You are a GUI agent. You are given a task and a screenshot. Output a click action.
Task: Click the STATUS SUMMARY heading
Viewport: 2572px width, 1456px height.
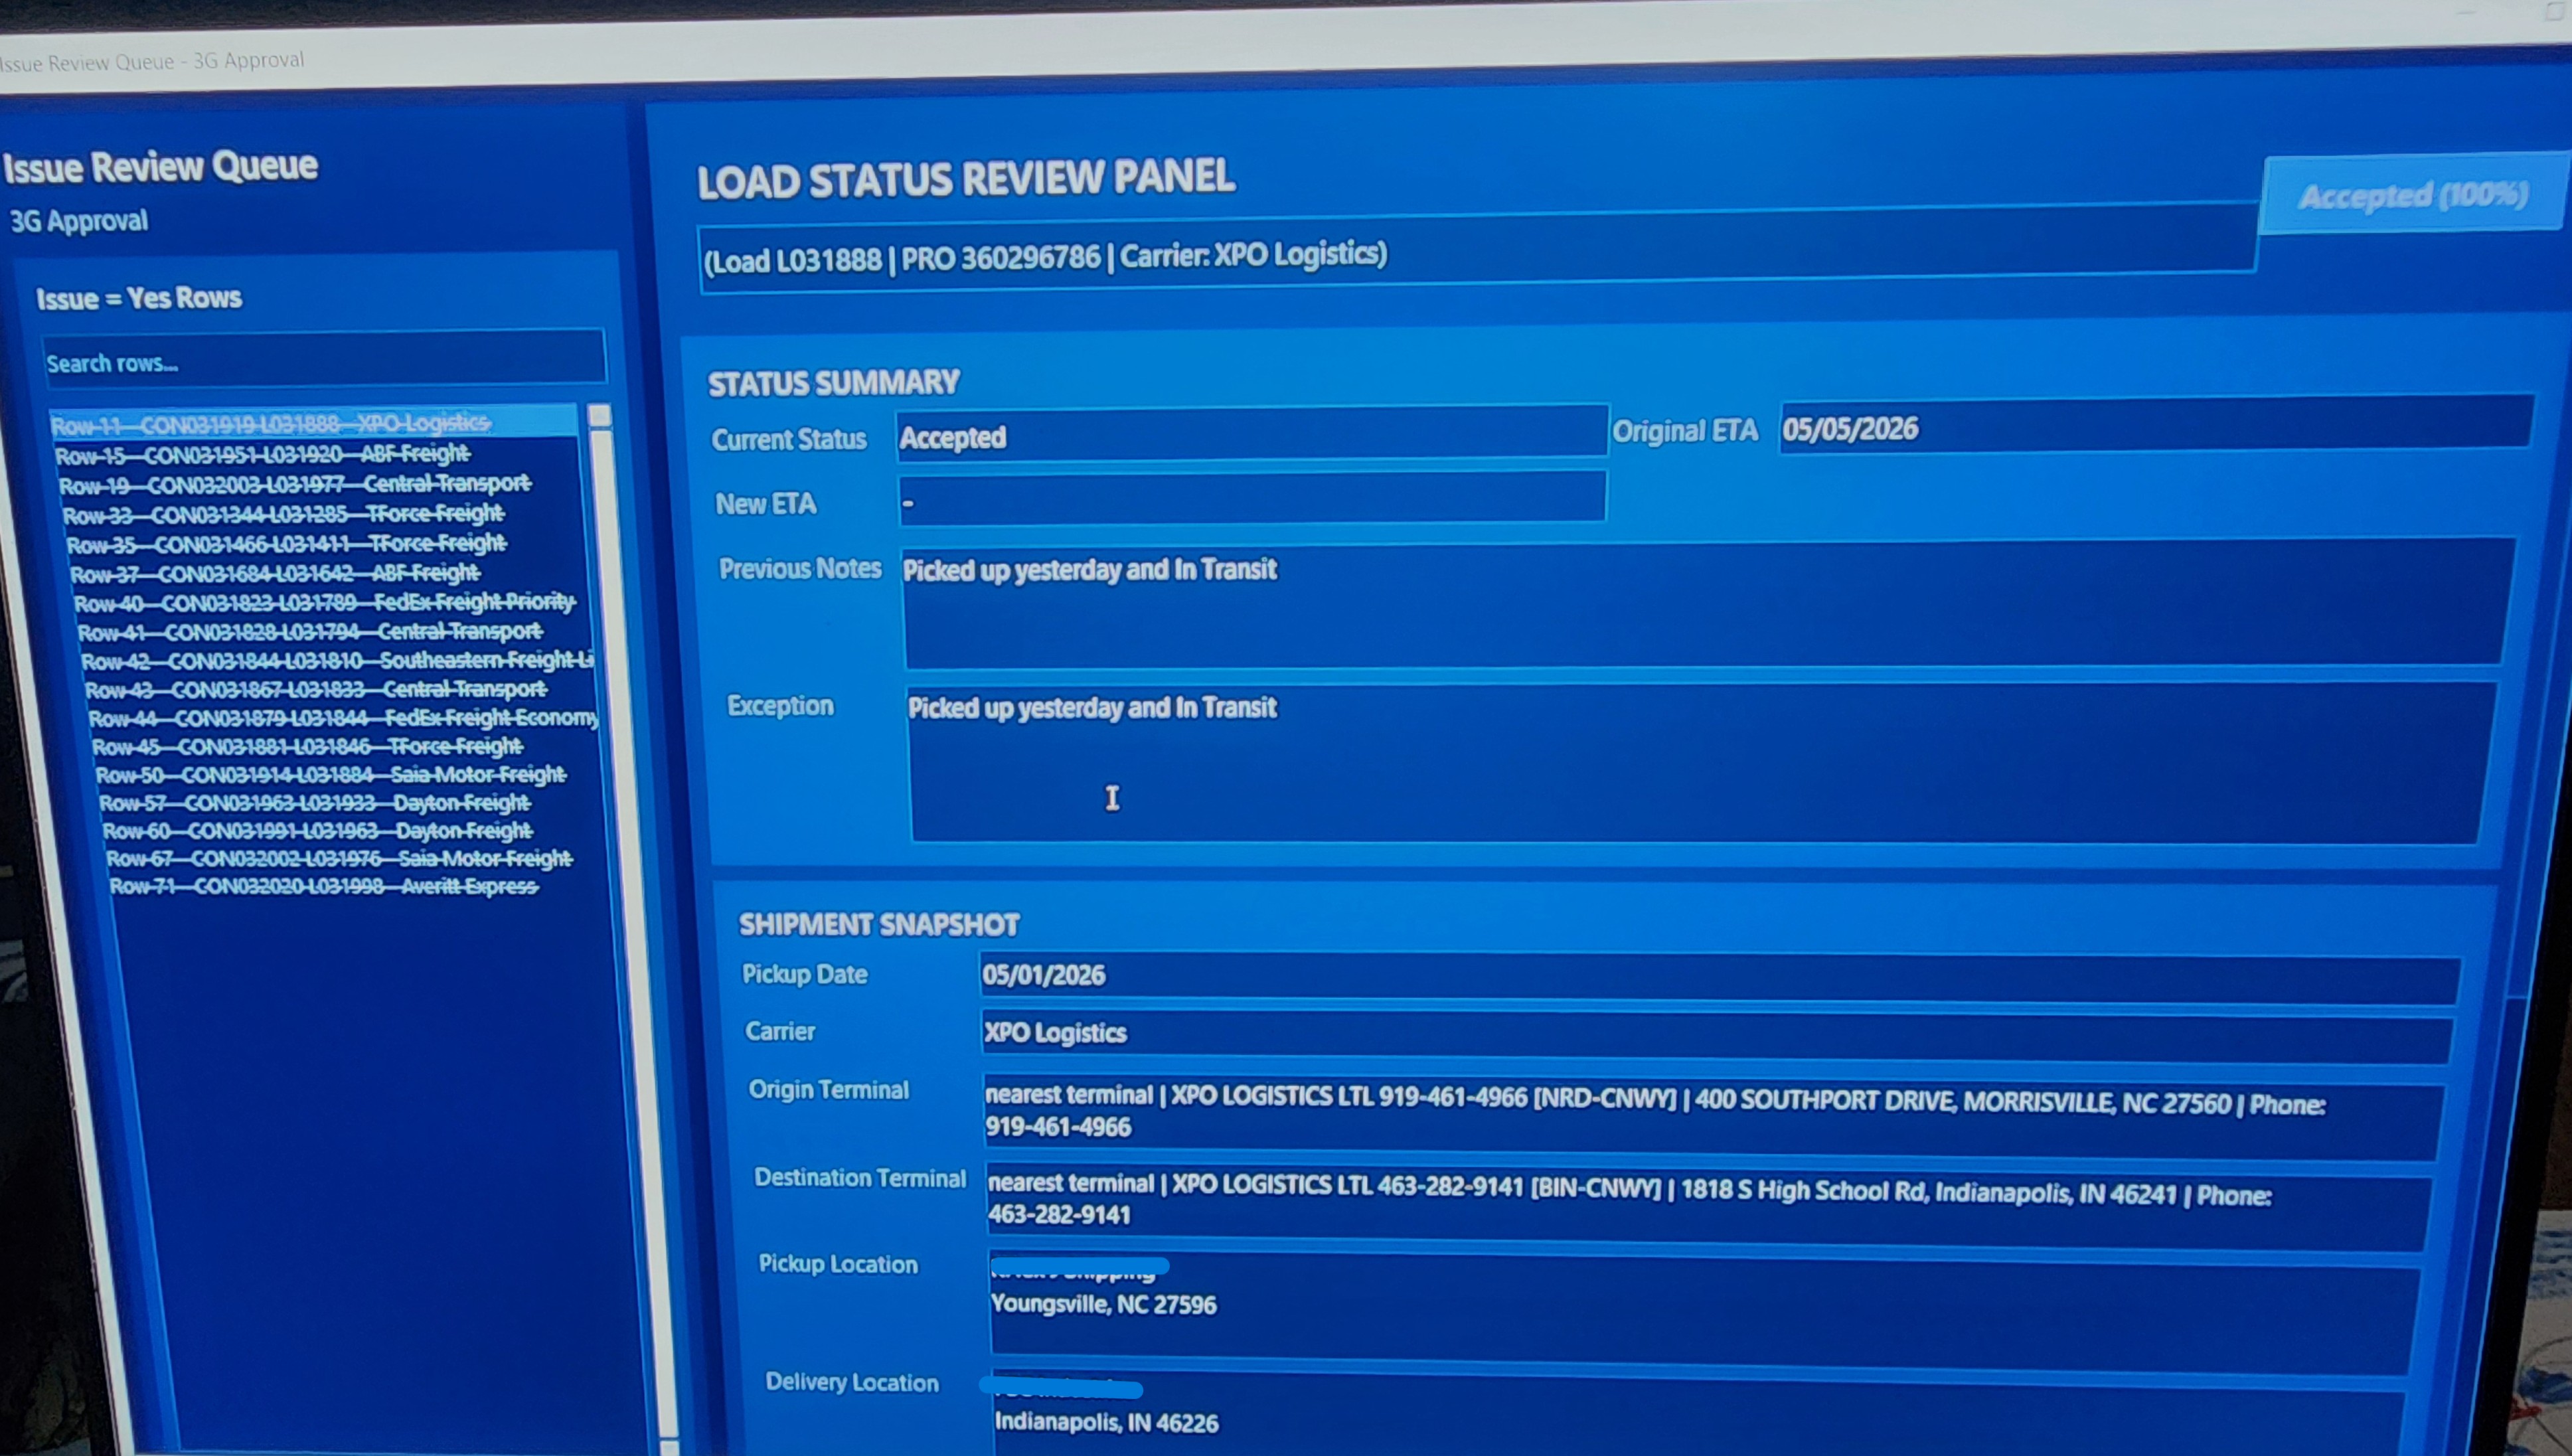tap(833, 382)
